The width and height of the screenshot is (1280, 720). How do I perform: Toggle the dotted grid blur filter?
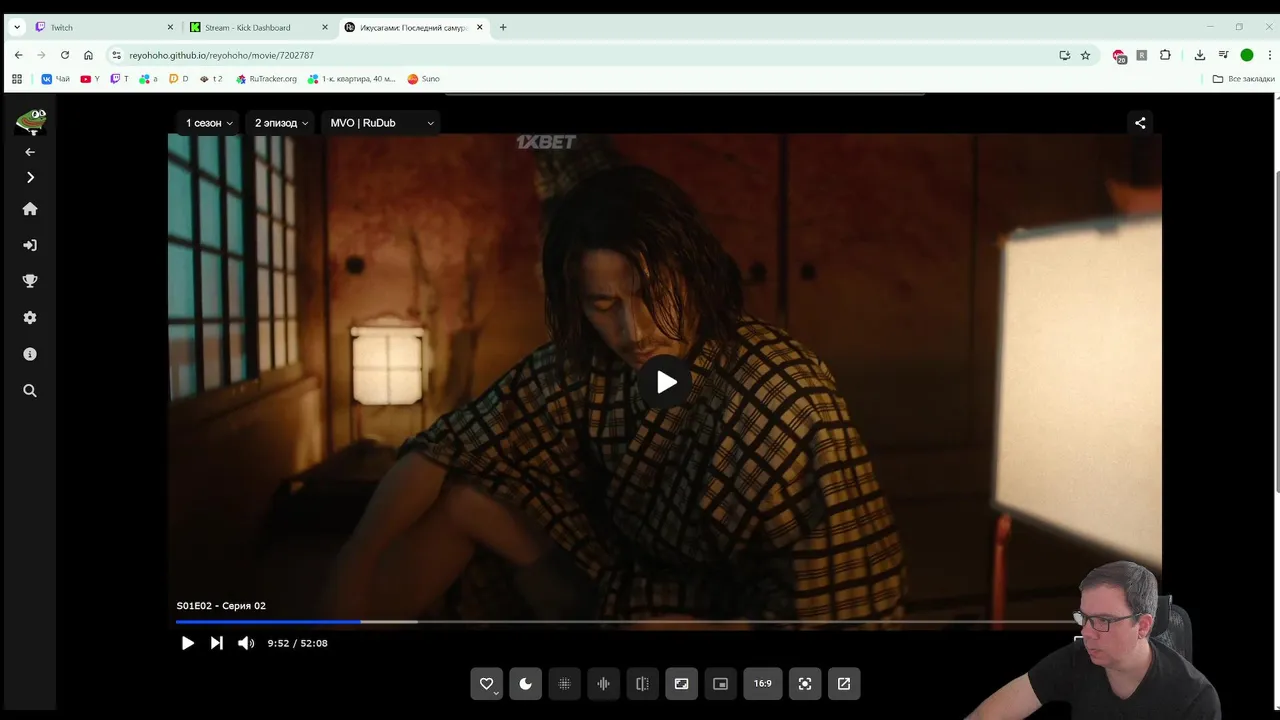click(x=565, y=684)
